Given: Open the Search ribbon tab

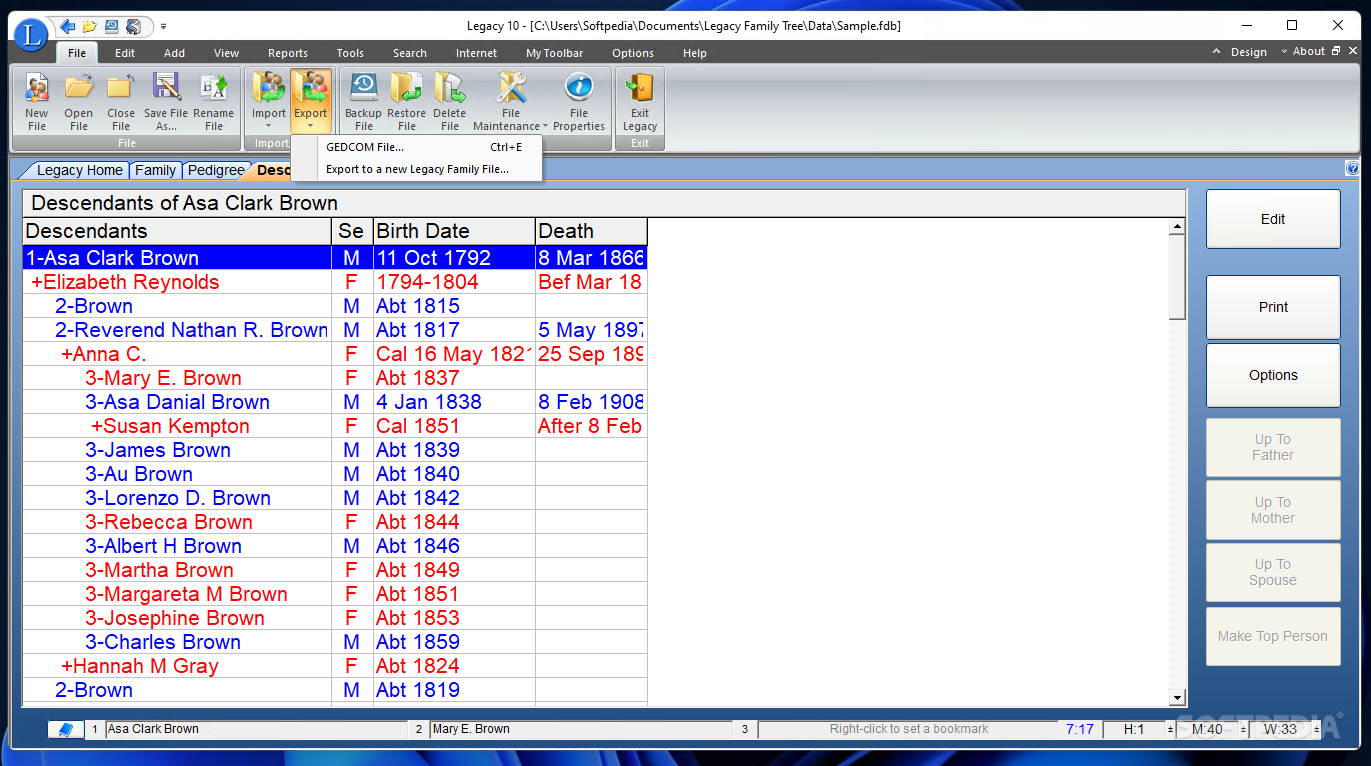Looking at the screenshot, I should coord(410,53).
